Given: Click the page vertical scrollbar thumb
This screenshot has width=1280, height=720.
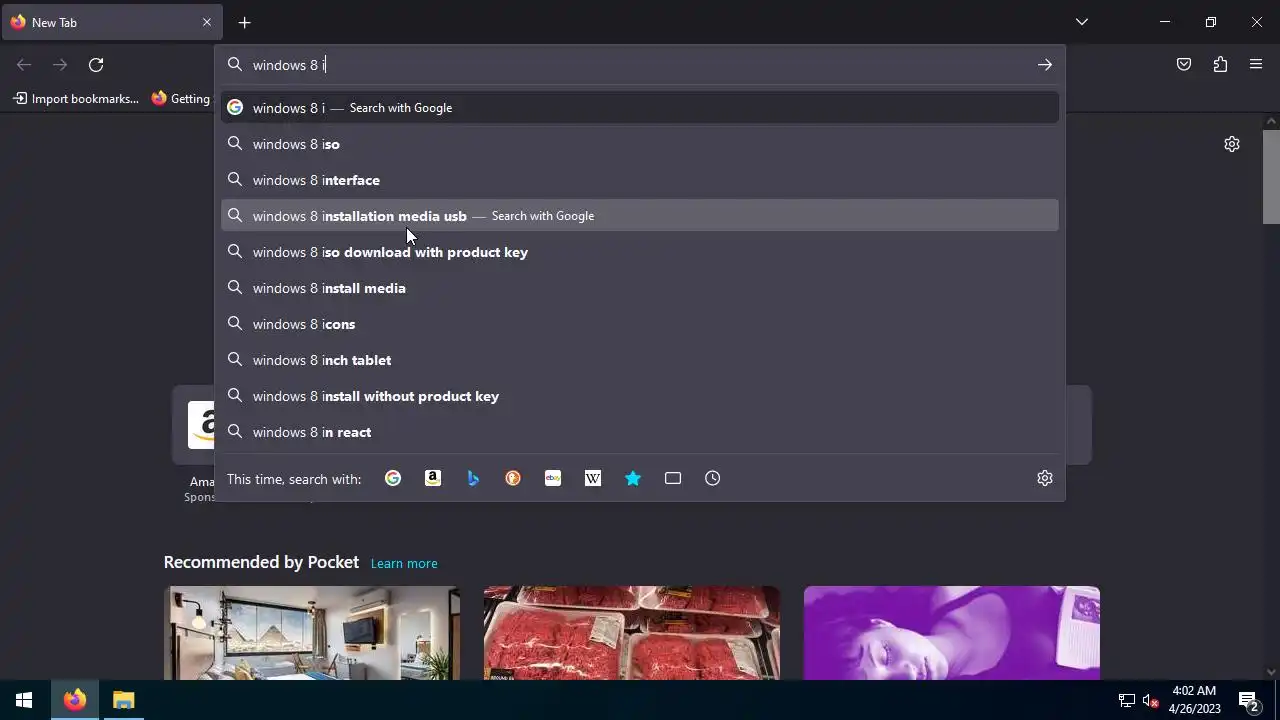Looking at the screenshot, I should (1271, 177).
